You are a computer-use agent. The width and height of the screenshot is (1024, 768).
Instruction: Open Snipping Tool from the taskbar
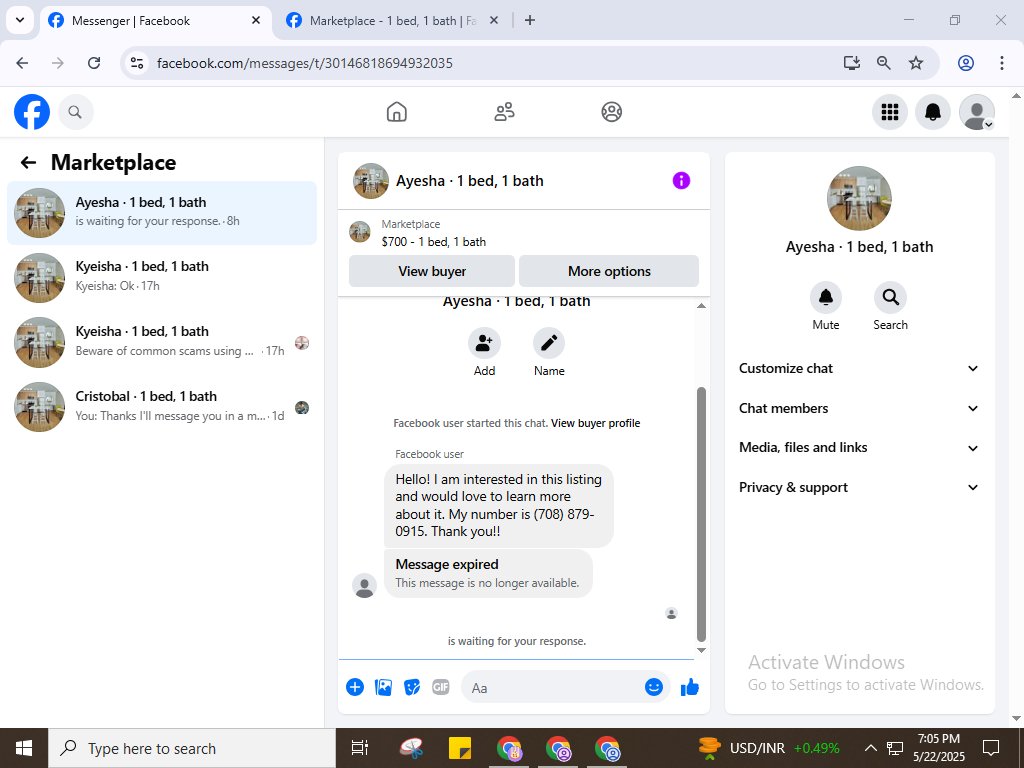tap(411, 748)
